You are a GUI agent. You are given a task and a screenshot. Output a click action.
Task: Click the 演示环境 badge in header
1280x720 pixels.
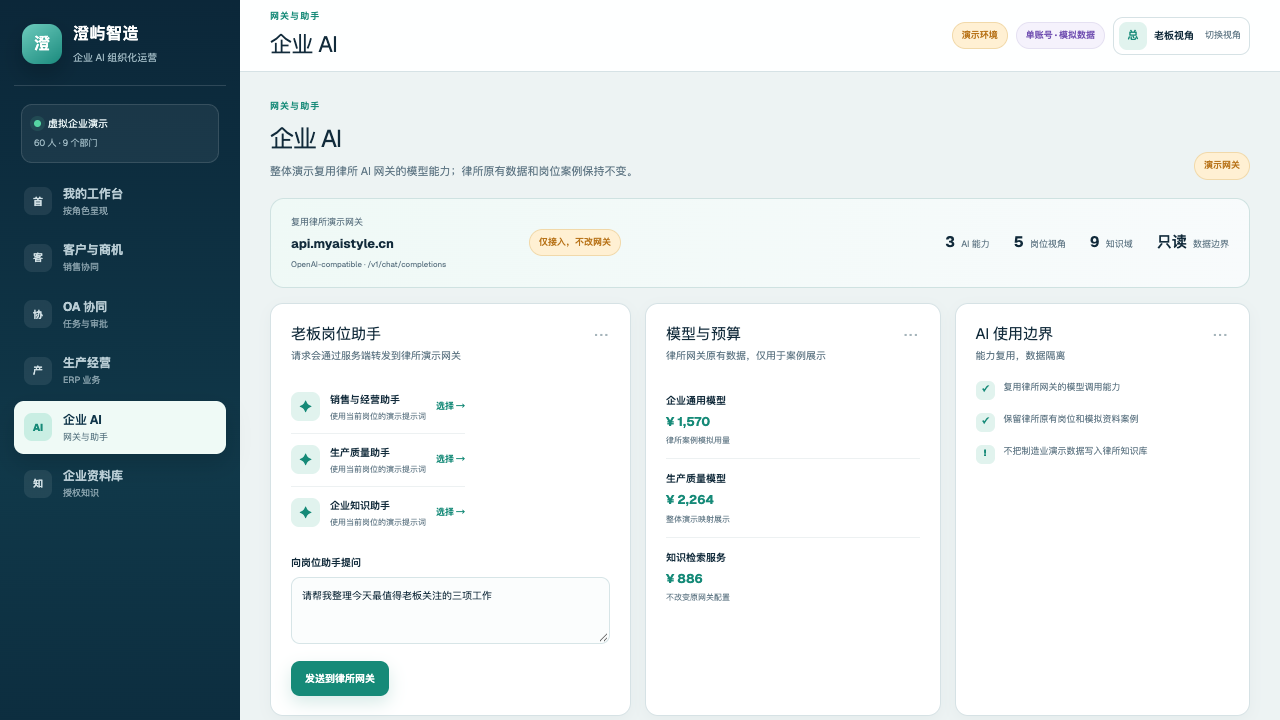[980, 35]
